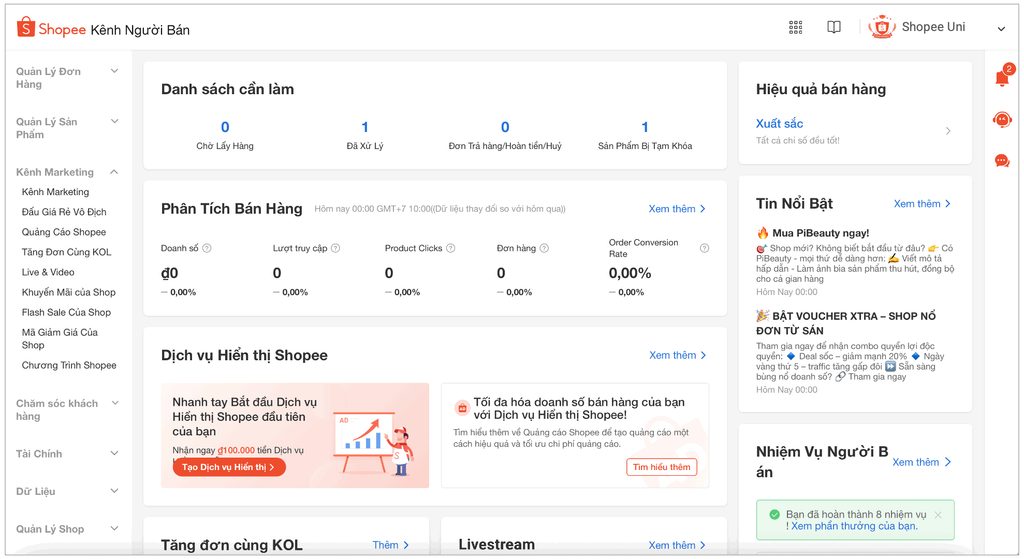Expand Dữ Liệu menu

[114, 491]
